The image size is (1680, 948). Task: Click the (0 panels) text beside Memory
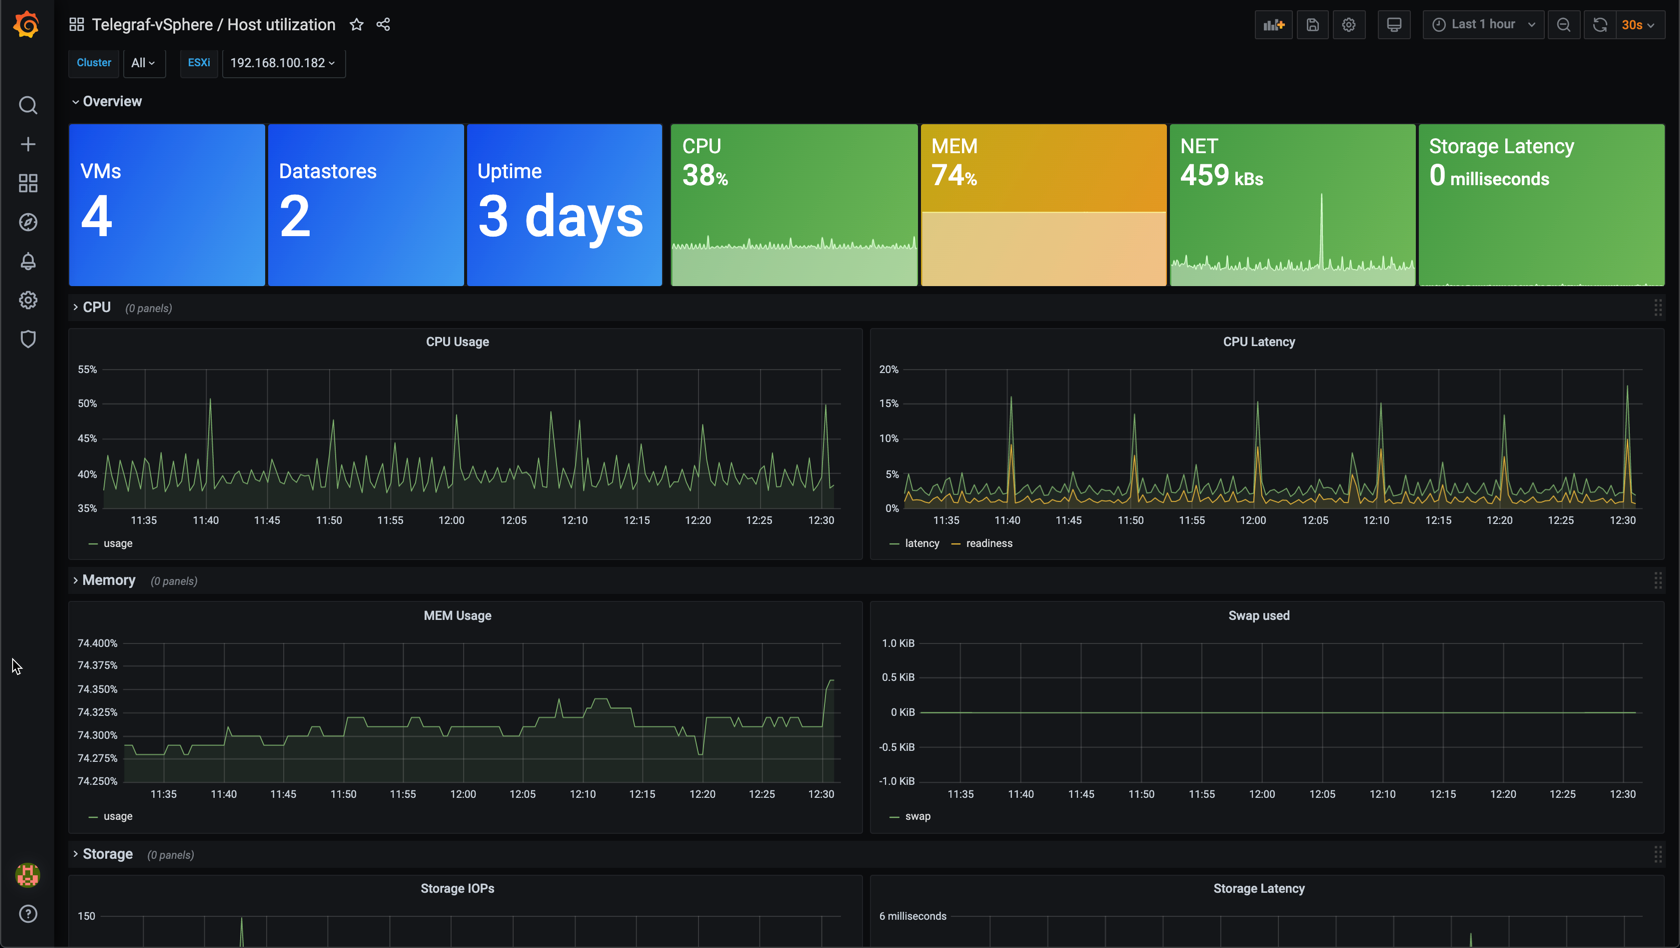(x=174, y=581)
